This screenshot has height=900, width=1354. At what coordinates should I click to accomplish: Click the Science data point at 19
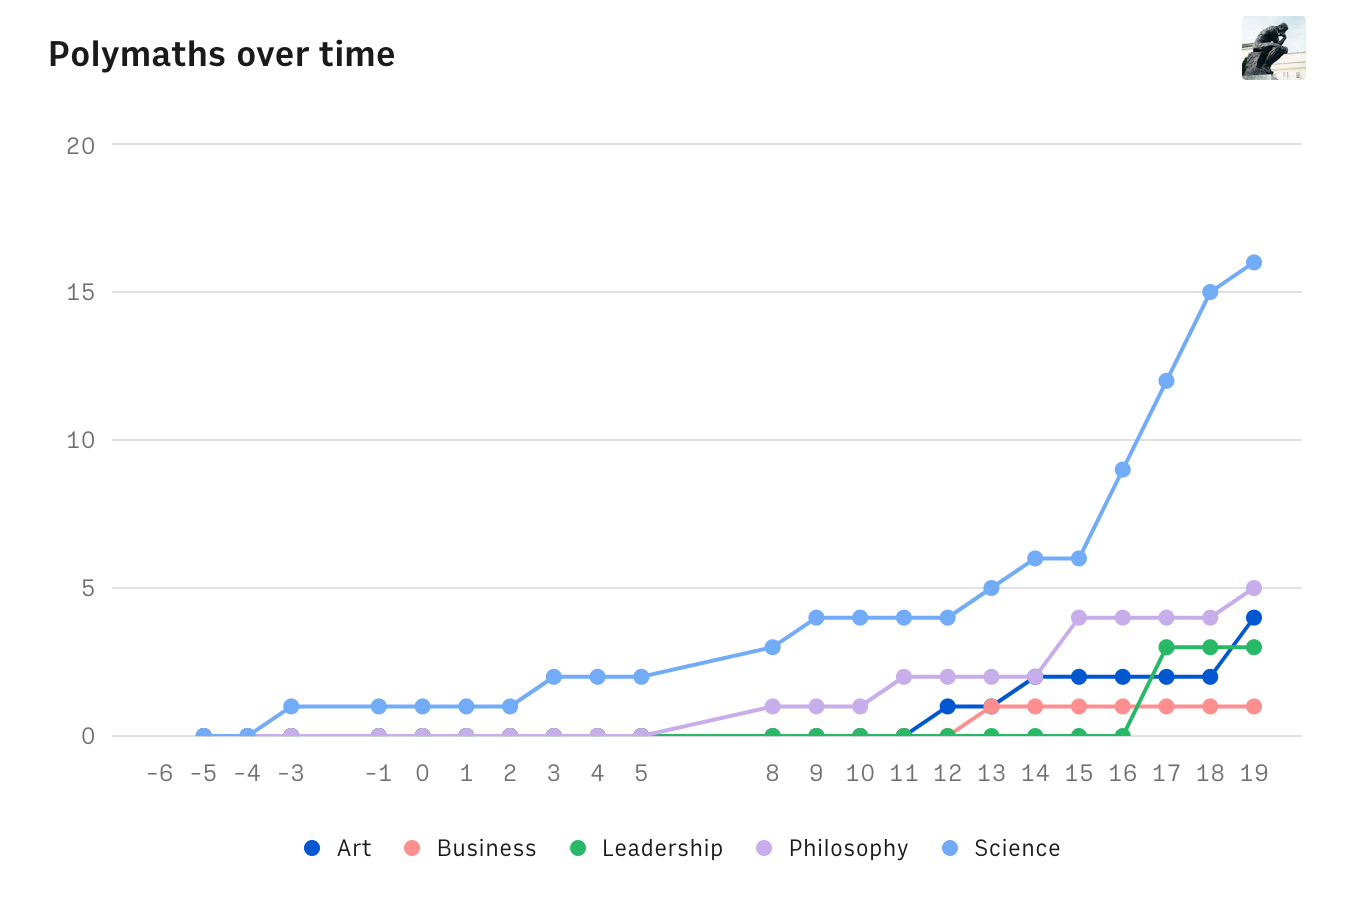pos(1253,263)
